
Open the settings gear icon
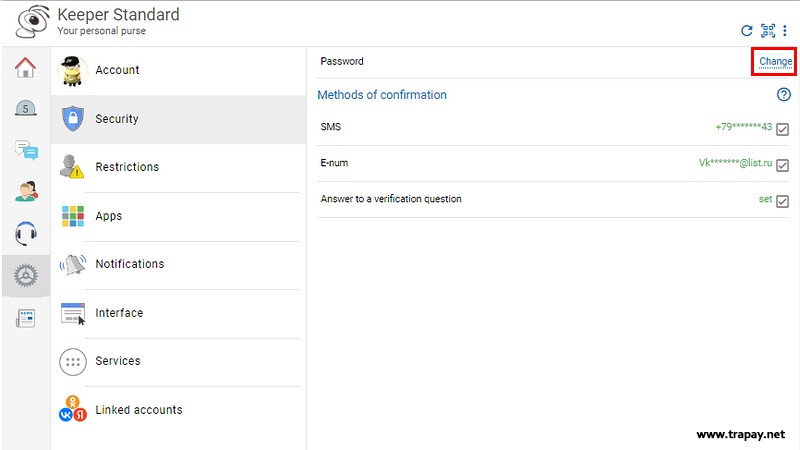[25, 275]
